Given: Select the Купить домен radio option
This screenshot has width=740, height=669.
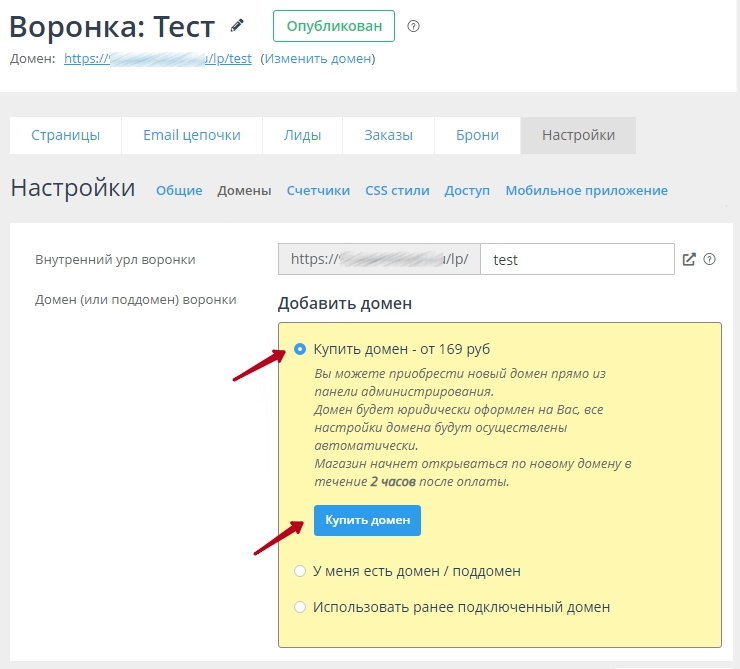Looking at the screenshot, I should [300, 349].
